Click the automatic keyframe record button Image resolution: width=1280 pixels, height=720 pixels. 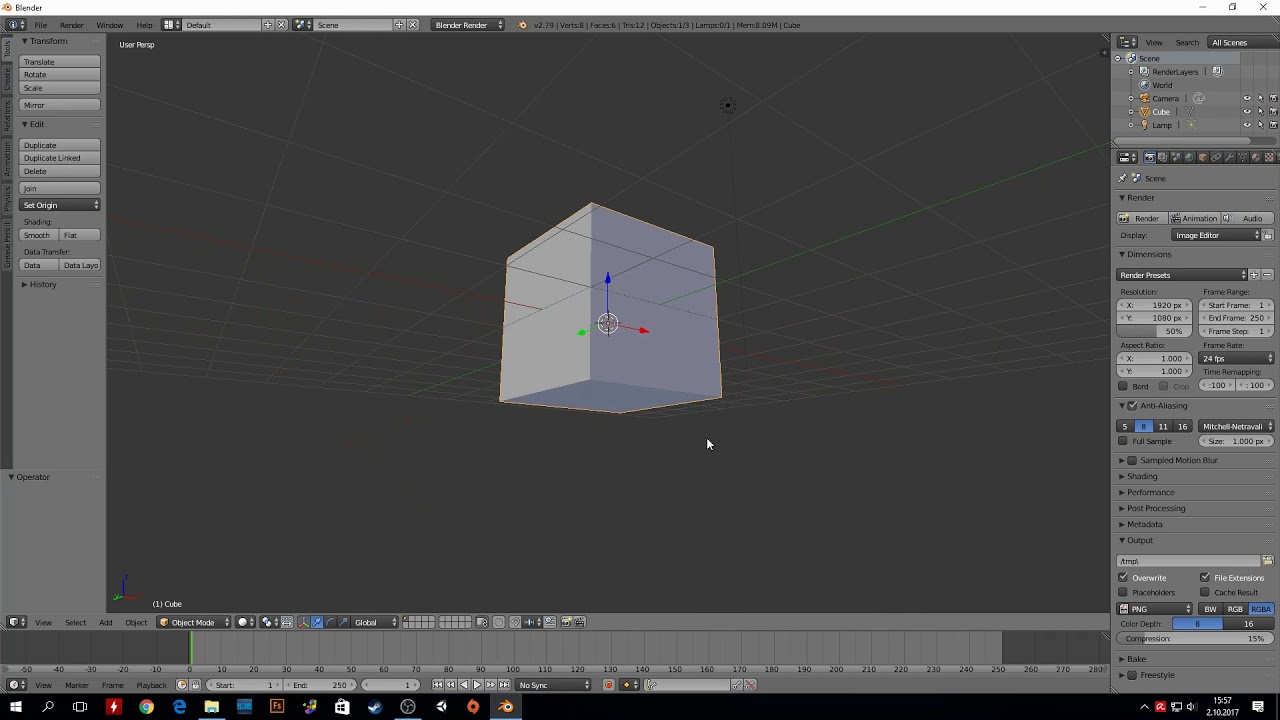point(608,685)
